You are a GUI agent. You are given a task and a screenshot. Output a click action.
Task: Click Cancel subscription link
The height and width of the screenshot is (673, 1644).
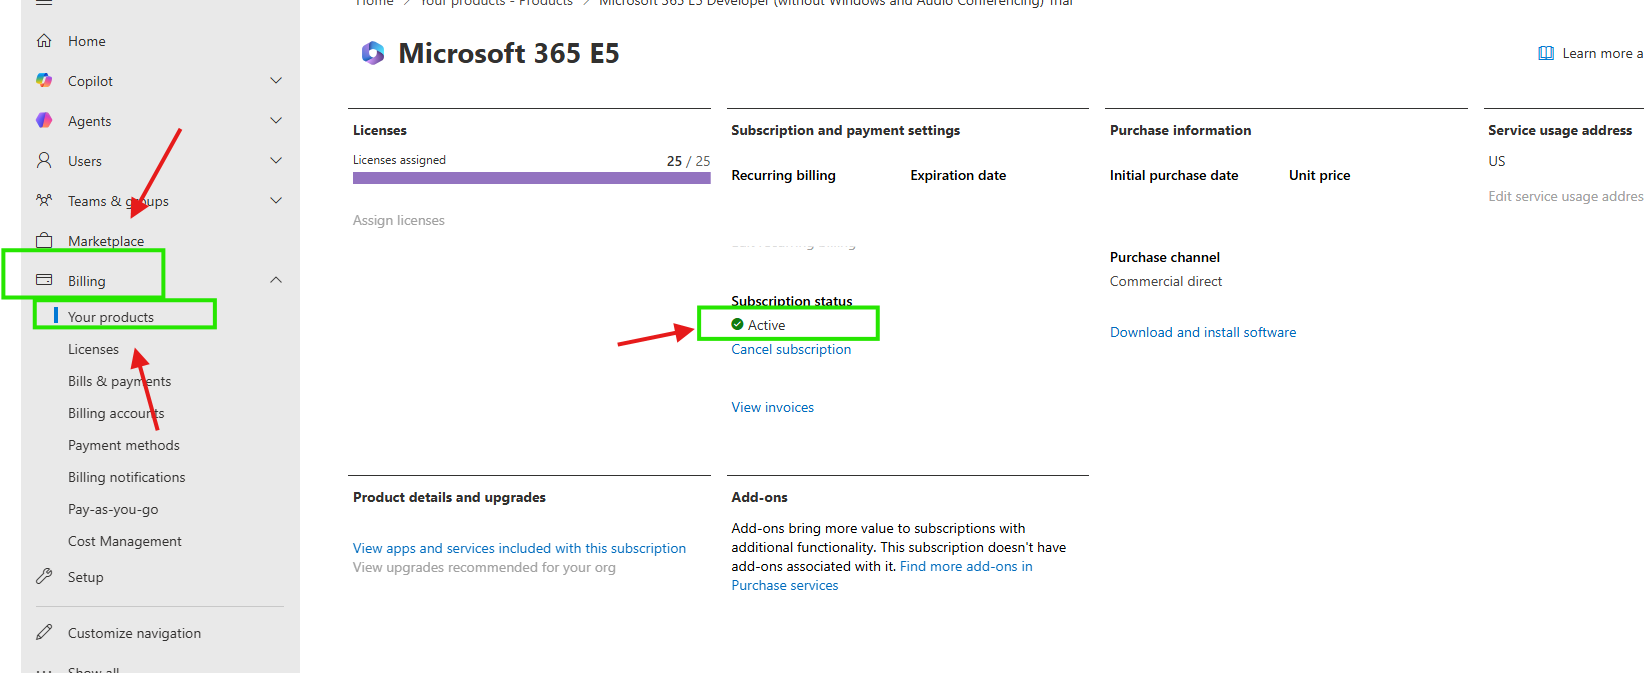pyautogui.click(x=791, y=349)
